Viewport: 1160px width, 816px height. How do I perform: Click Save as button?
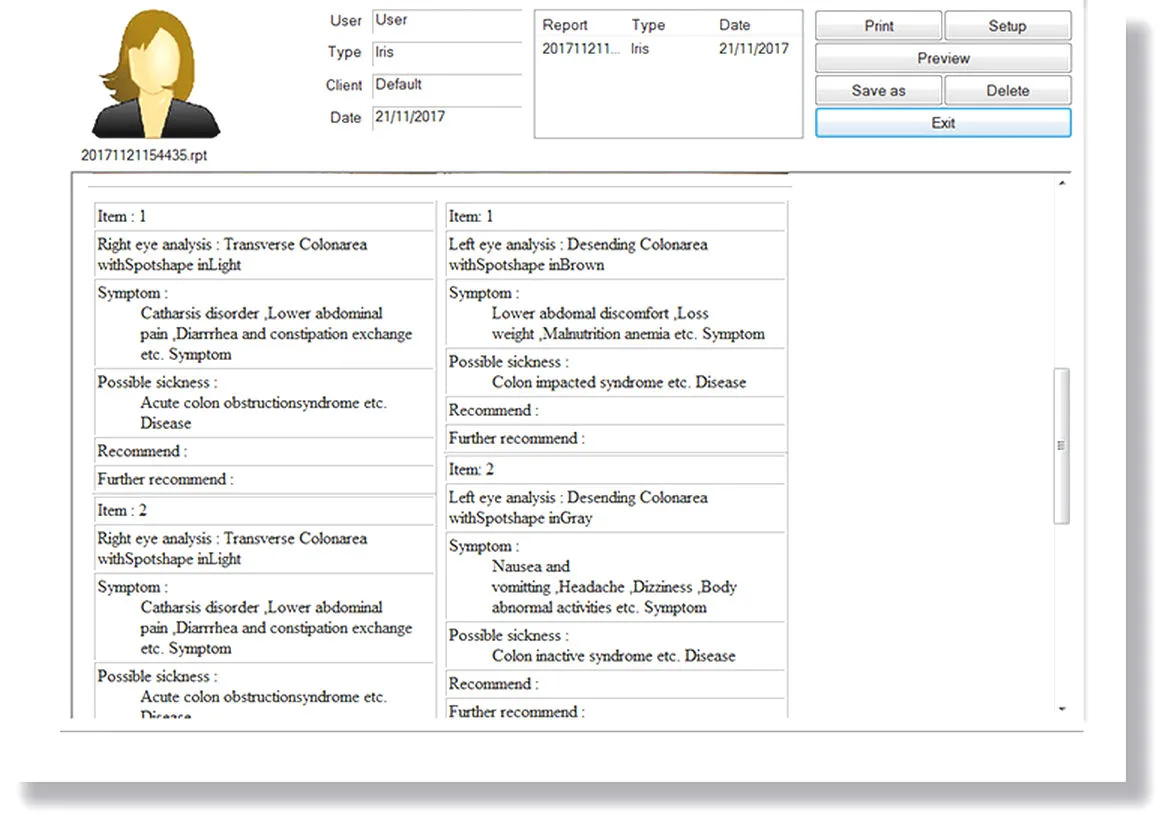[x=878, y=90]
